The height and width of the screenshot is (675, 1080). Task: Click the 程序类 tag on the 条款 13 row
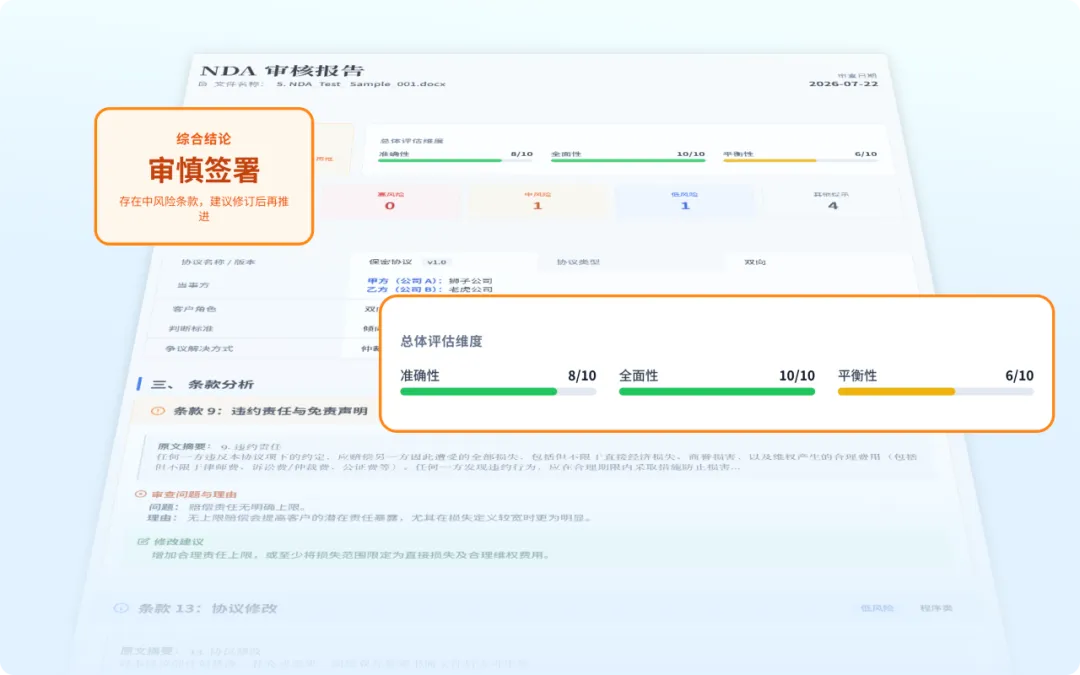(x=936, y=608)
